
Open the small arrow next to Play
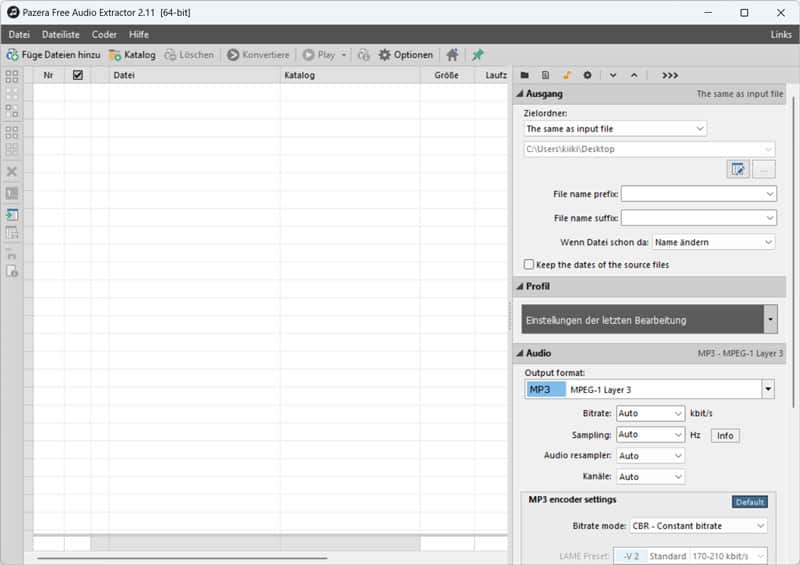pyautogui.click(x=344, y=55)
